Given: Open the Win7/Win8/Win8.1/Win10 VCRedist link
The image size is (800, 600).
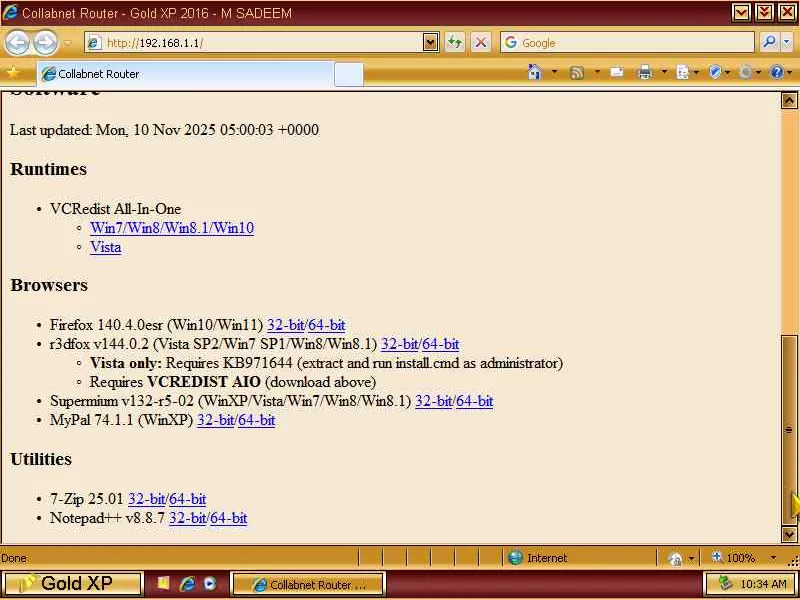Looking at the screenshot, I should 172,228.
